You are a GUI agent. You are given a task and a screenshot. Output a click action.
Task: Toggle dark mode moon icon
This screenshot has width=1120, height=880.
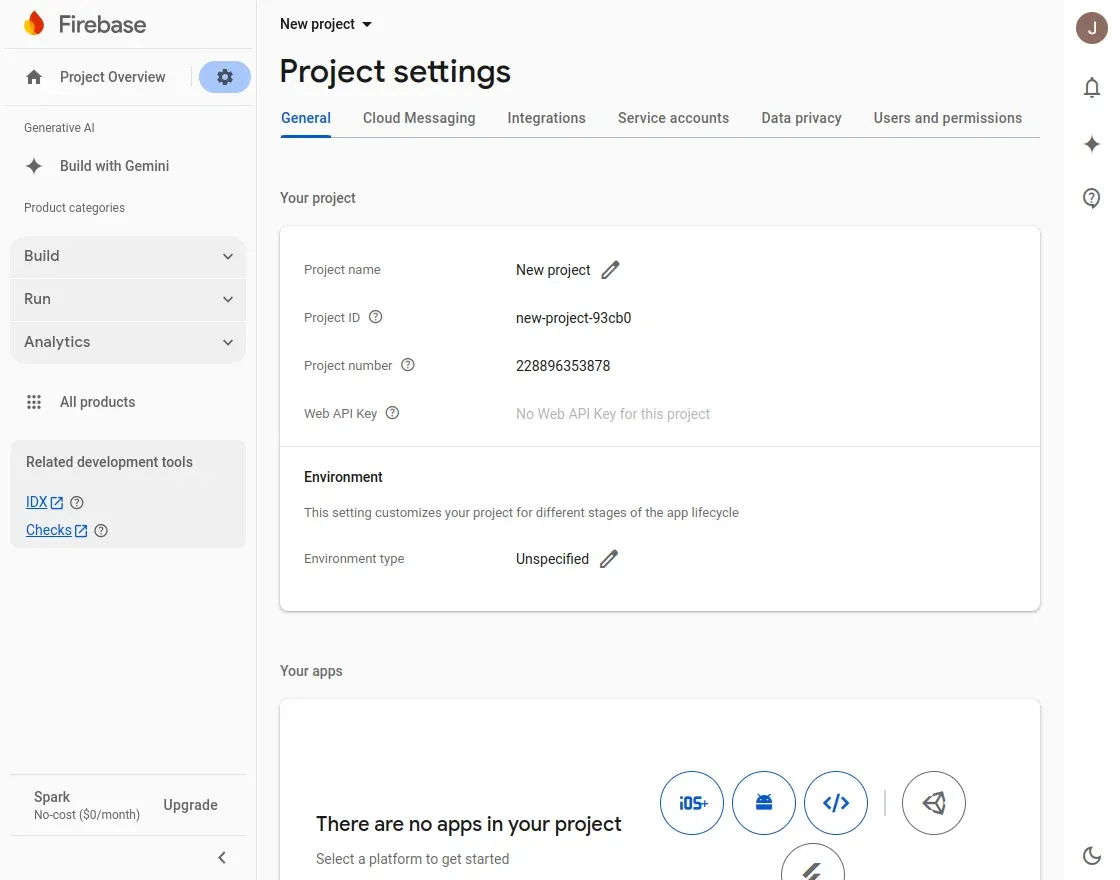coord(1091,856)
